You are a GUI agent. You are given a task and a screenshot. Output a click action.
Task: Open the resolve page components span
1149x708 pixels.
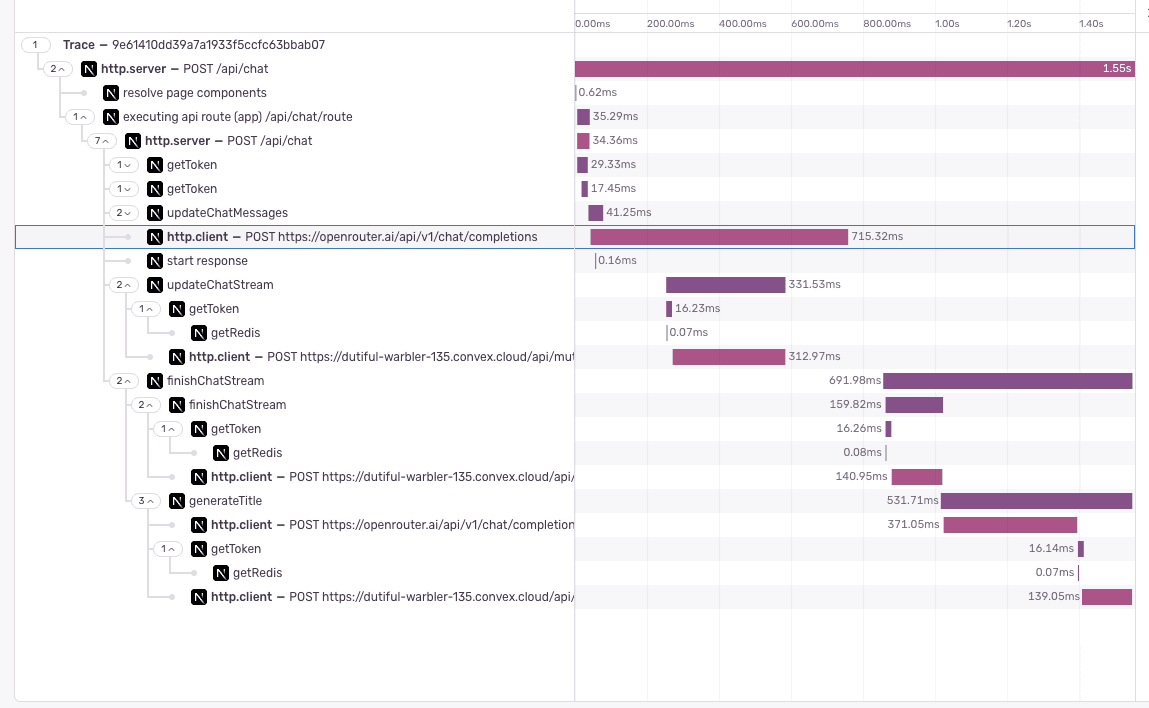(x=194, y=93)
